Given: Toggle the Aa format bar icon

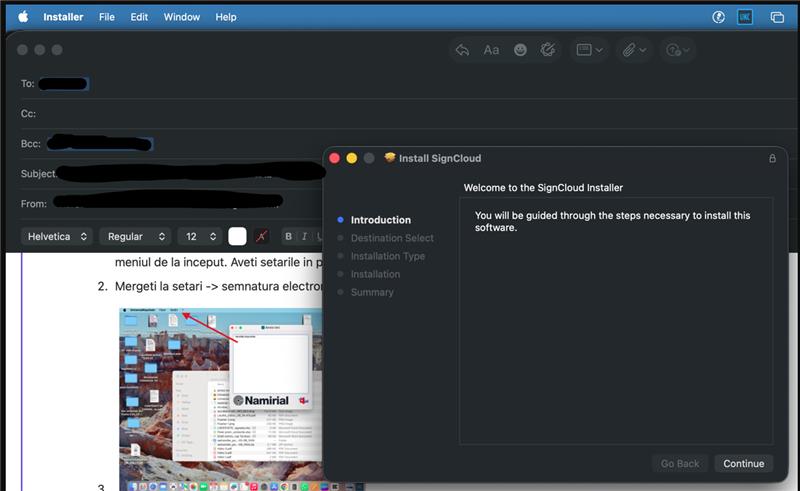Looking at the screenshot, I should (491, 50).
